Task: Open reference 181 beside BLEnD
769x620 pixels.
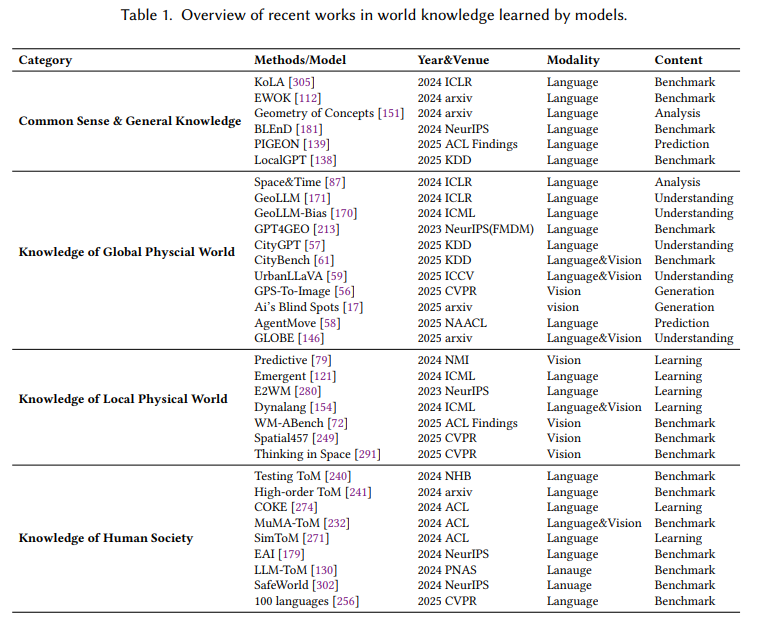Action: point(309,129)
